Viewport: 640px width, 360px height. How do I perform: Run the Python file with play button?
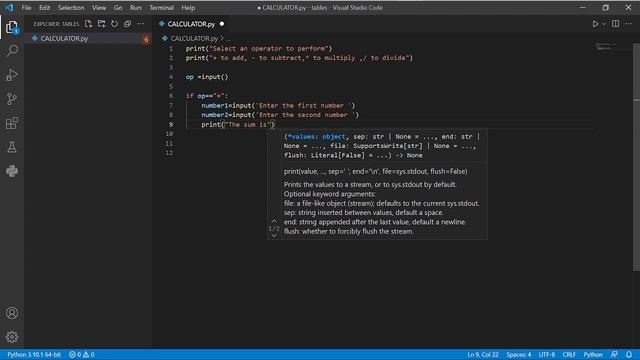(595, 24)
